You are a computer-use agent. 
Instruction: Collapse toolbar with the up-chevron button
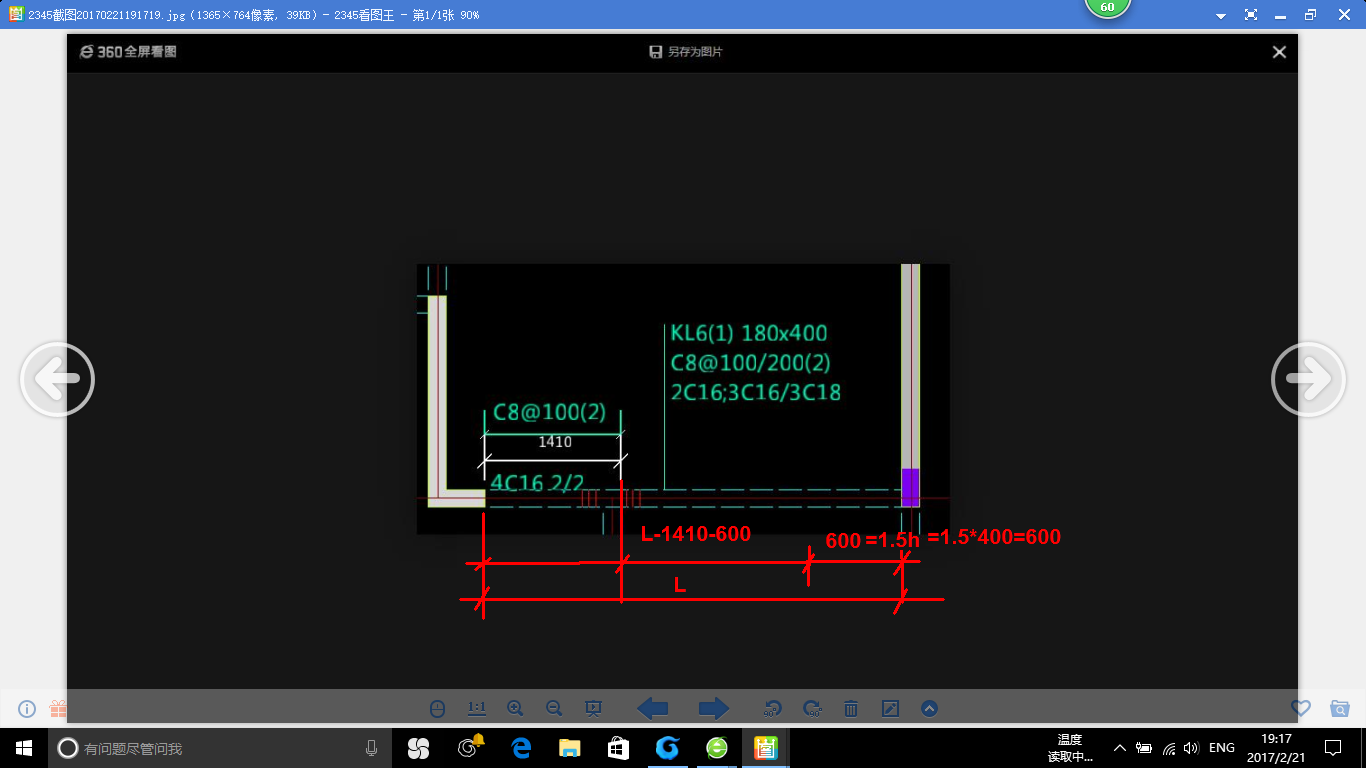(929, 709)
